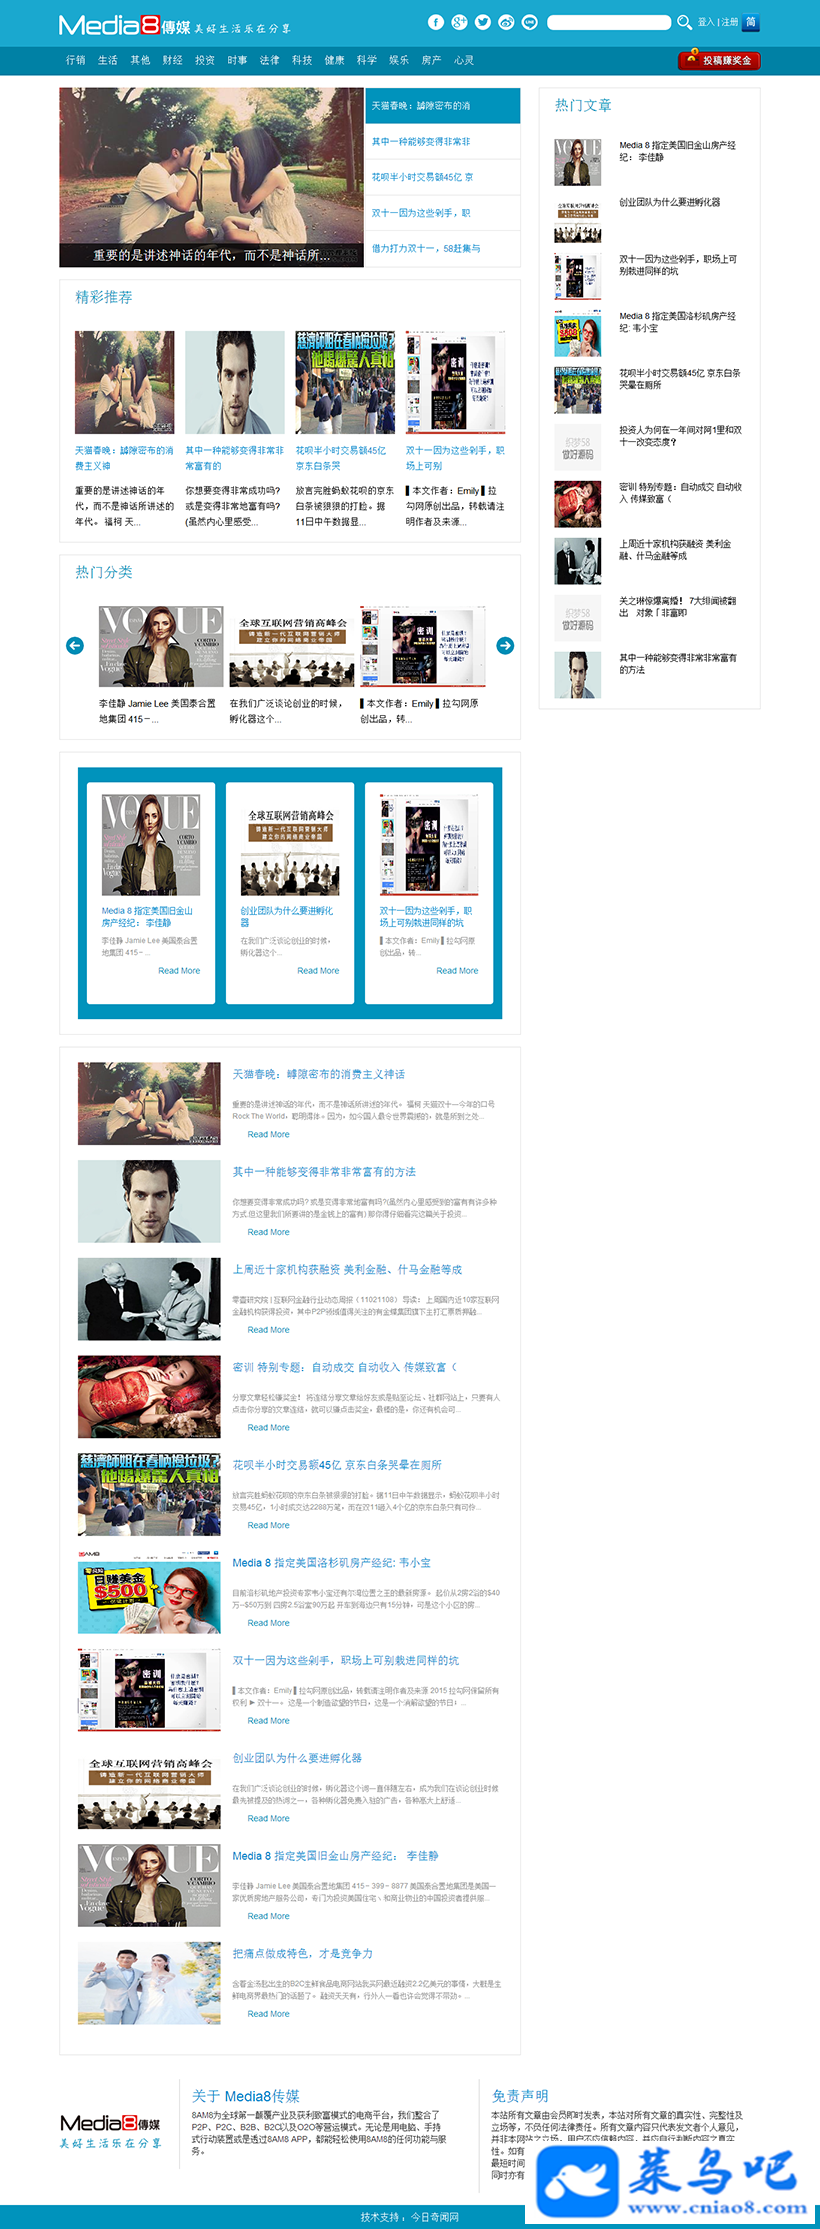Image resolution: width=820 pixels, height=2229 pixels.
Task: Open the 科学 nav menu item
Action: (367, 60)
